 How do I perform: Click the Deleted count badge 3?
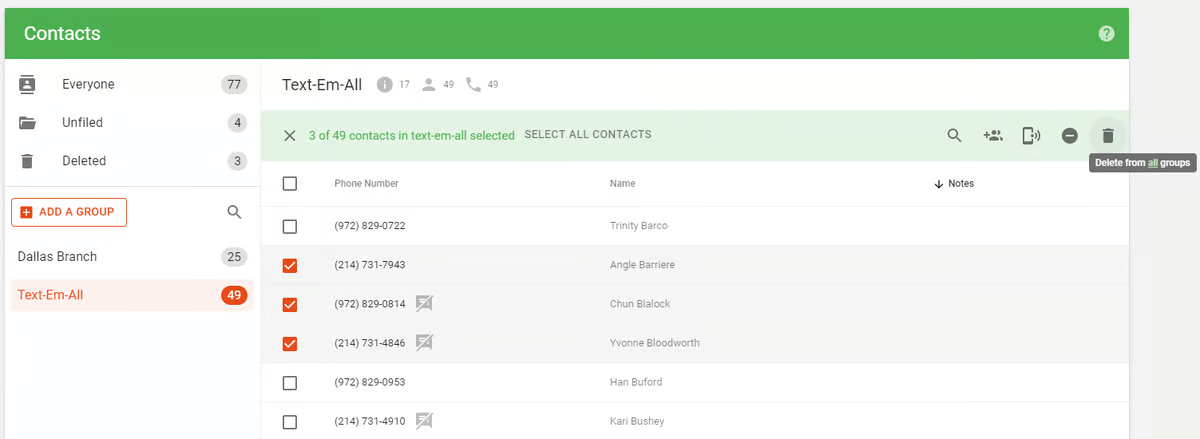point(237,161)
